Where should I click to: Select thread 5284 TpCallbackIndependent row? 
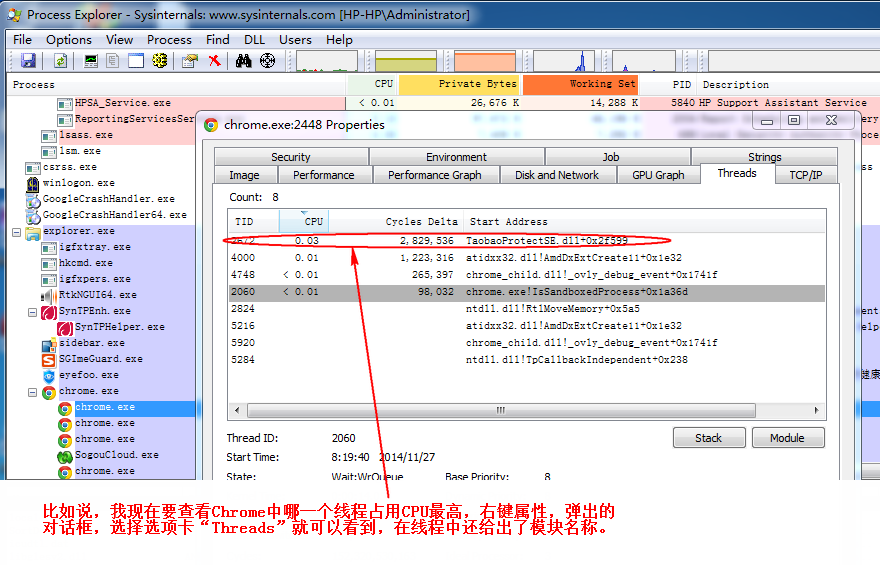[x=526, y=360]
